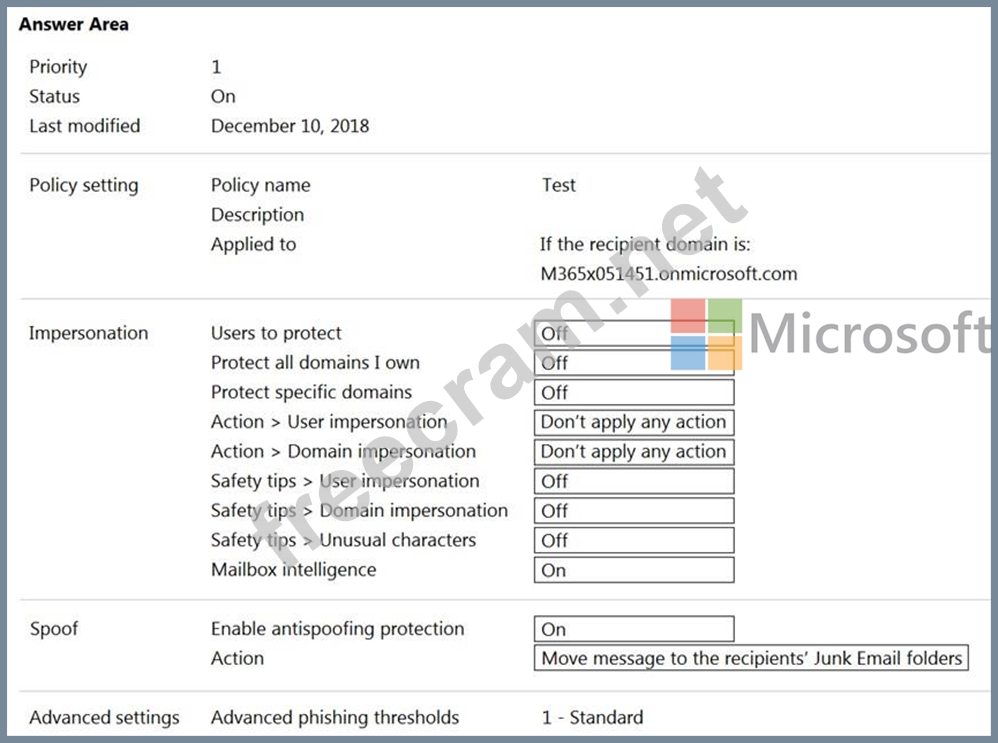Click the M365x051451.onmicrosoft.com domain text
This screenshot has width=998, height=743.
tap(668, 273)
